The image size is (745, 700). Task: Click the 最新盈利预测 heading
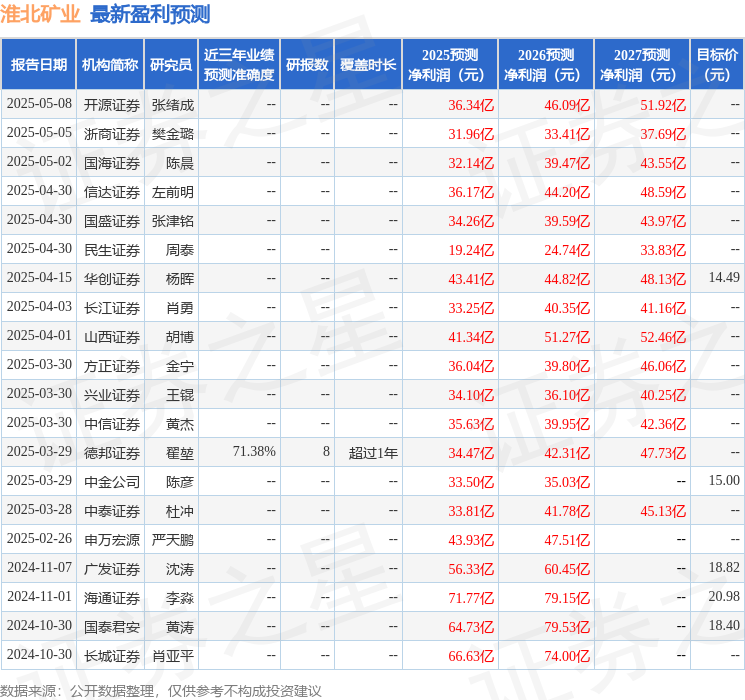click(x=150, y=14)
